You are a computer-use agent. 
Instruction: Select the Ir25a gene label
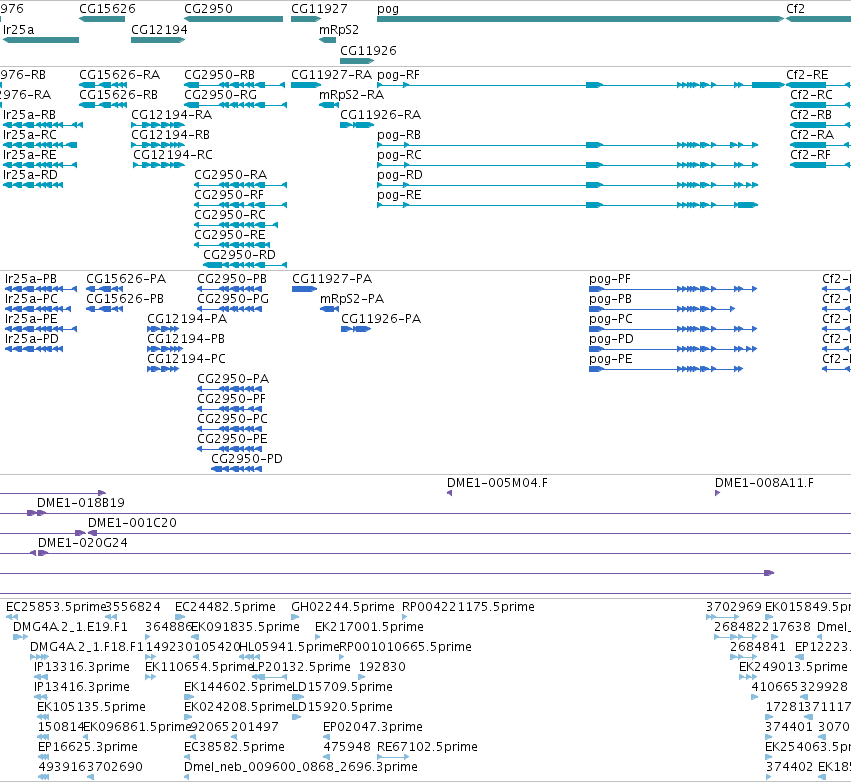[18, 29]
